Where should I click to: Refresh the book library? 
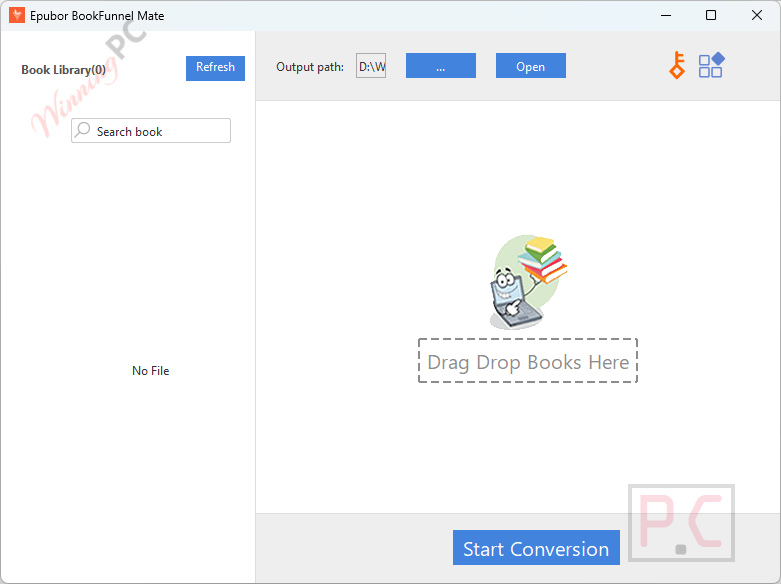tap(215, 68)
